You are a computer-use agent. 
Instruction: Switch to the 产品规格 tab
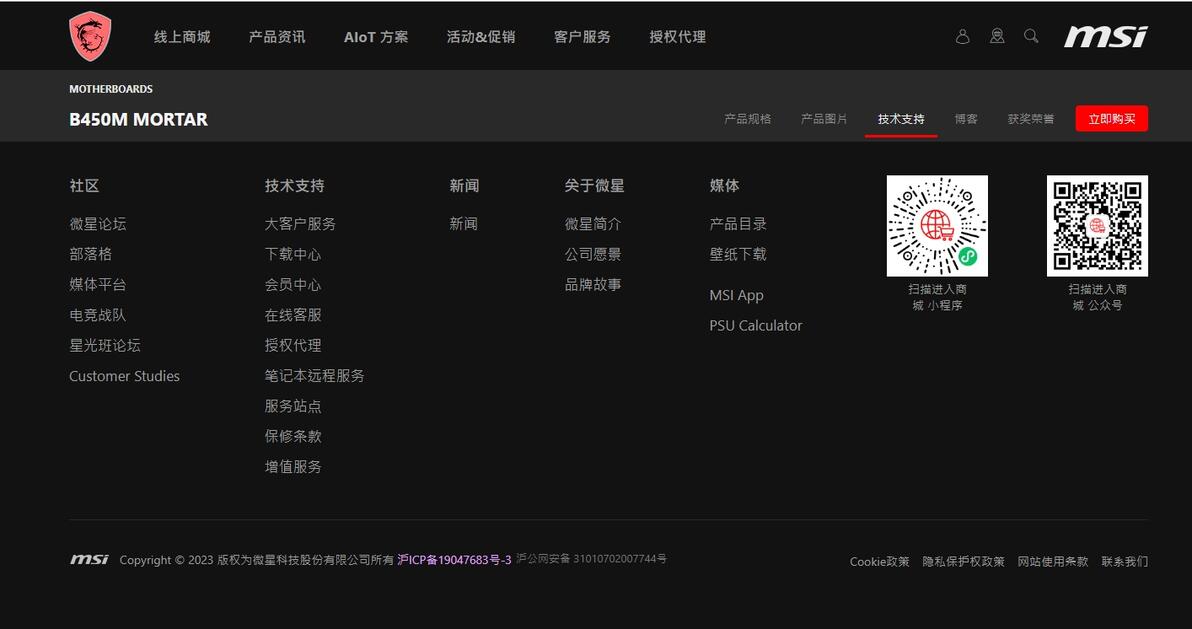point(747,119)
